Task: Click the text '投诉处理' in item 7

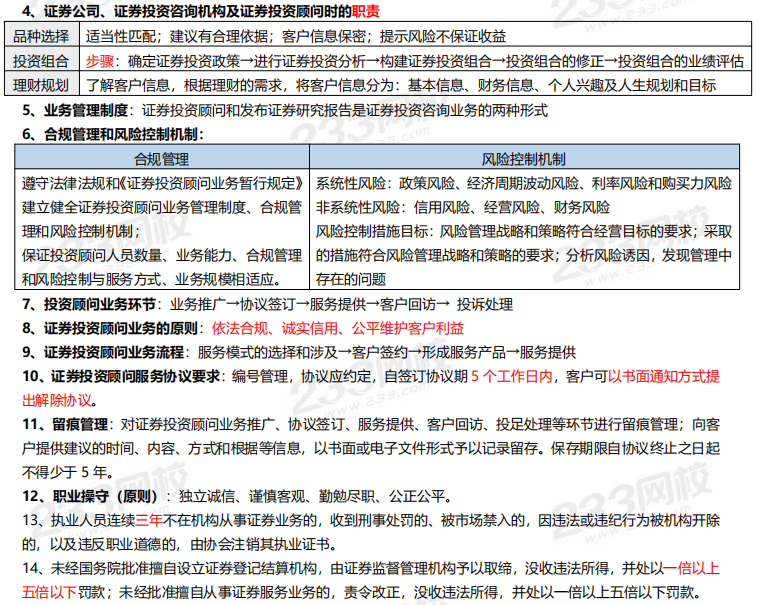Action: pyautogui.click(x=485, y=304)
